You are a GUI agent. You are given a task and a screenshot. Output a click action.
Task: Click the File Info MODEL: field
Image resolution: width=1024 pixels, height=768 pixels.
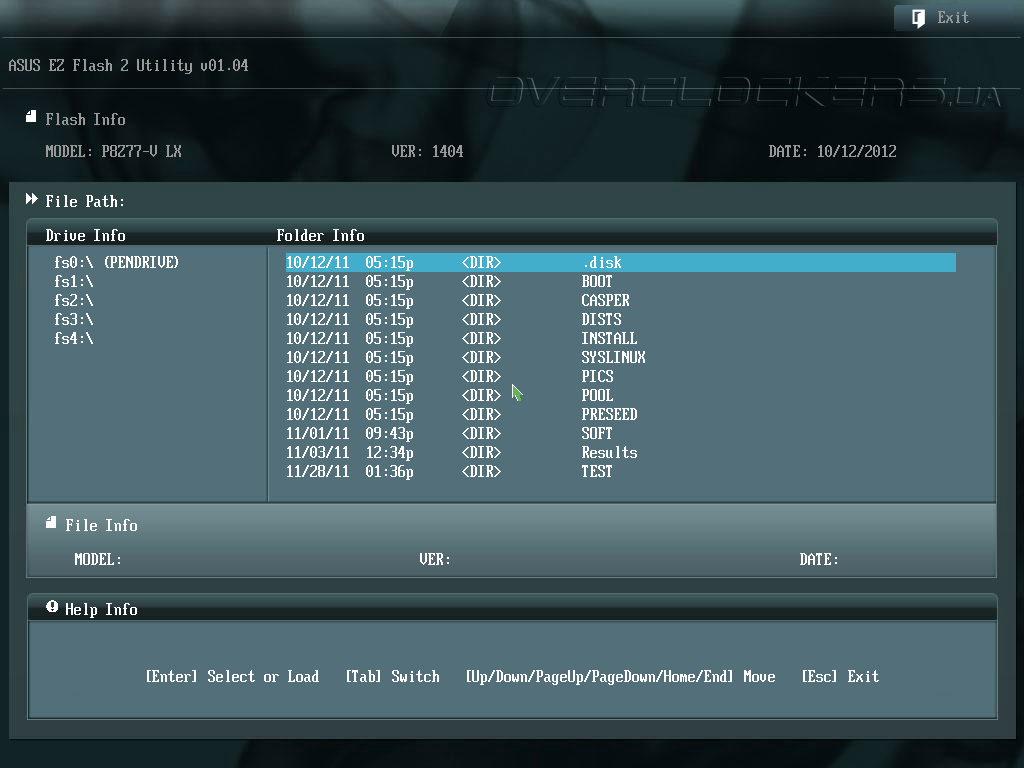point(98,560)
